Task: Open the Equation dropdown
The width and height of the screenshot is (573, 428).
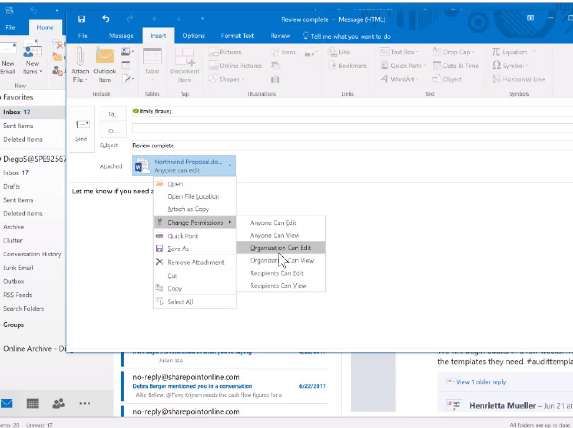Action: tap(513, 52)
